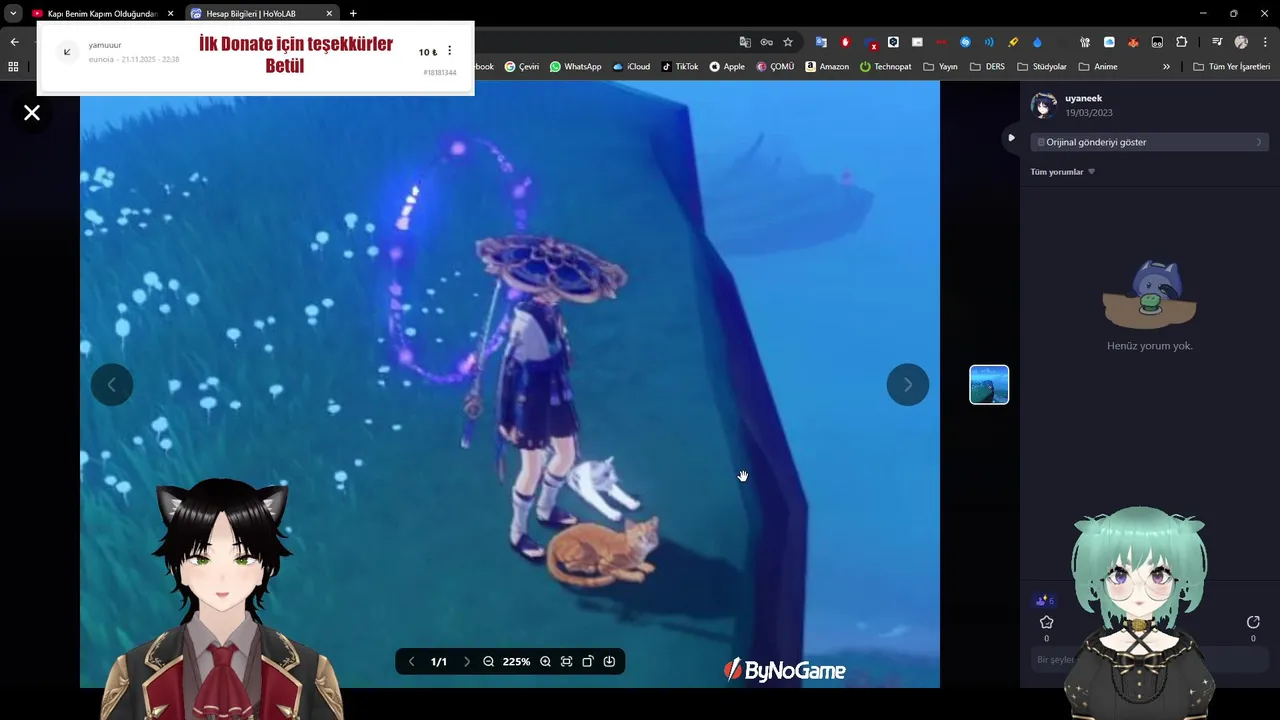The image size is (1280, 720).
Task: Share the post with the repost icon
Action: tap(1253, 622)
